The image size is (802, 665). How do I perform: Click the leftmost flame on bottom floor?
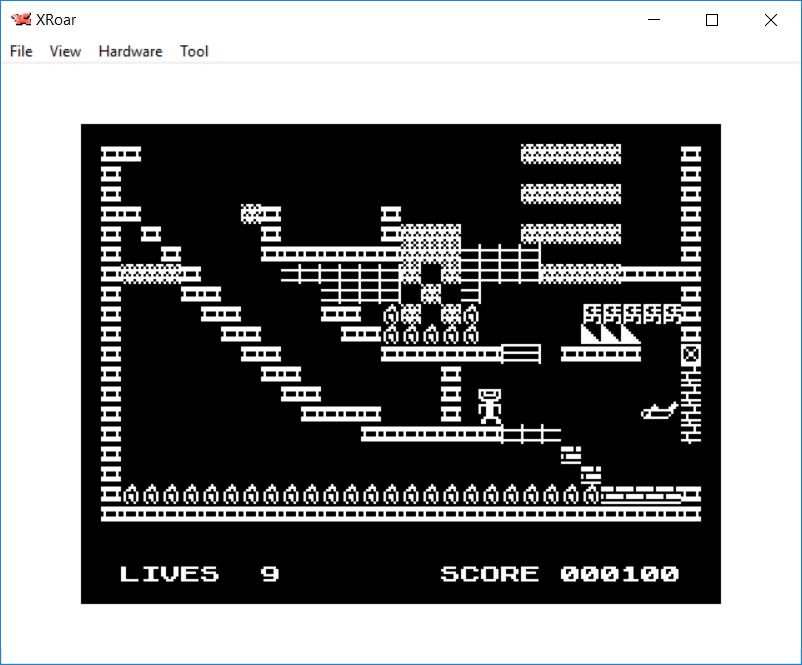(130, 494)
